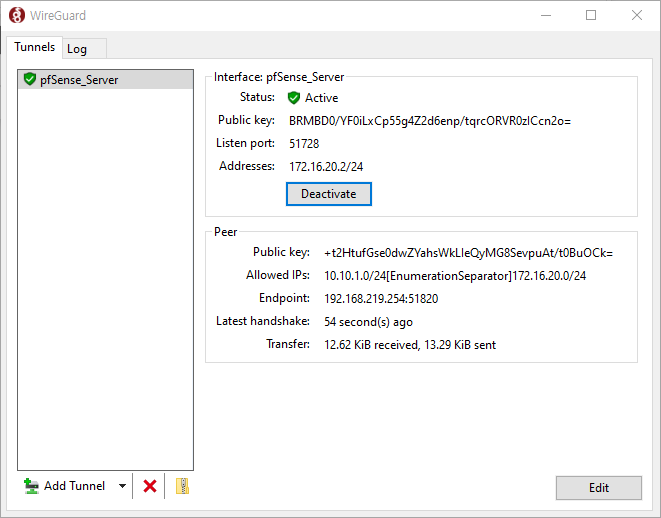Click the Add Tunnel icon

click(x=31, y=486)
